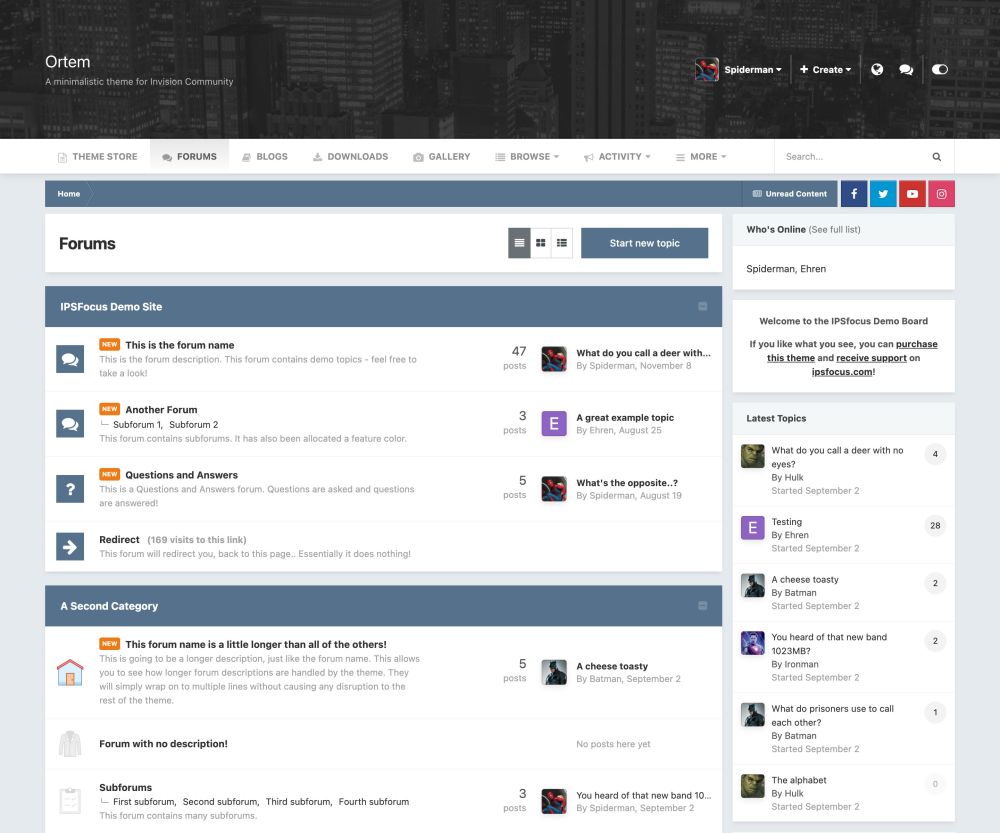This screenshot has width=1000, height=833.
Task: Expand the More menu
Action: (x=701, y=156)
